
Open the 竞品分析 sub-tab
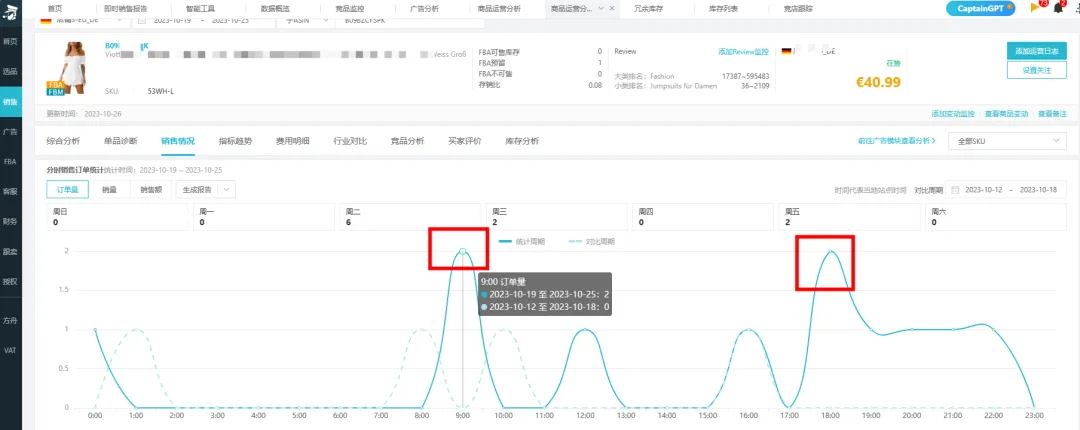point(407,141)
